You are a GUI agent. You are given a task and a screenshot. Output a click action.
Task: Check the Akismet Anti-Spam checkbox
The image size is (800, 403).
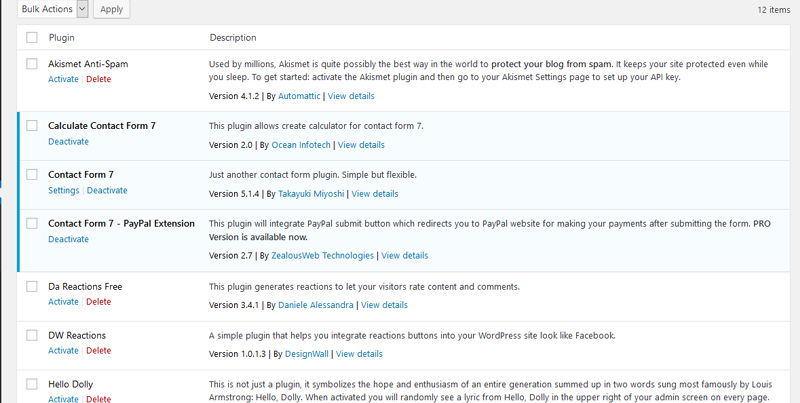click(x=32, y=64)
